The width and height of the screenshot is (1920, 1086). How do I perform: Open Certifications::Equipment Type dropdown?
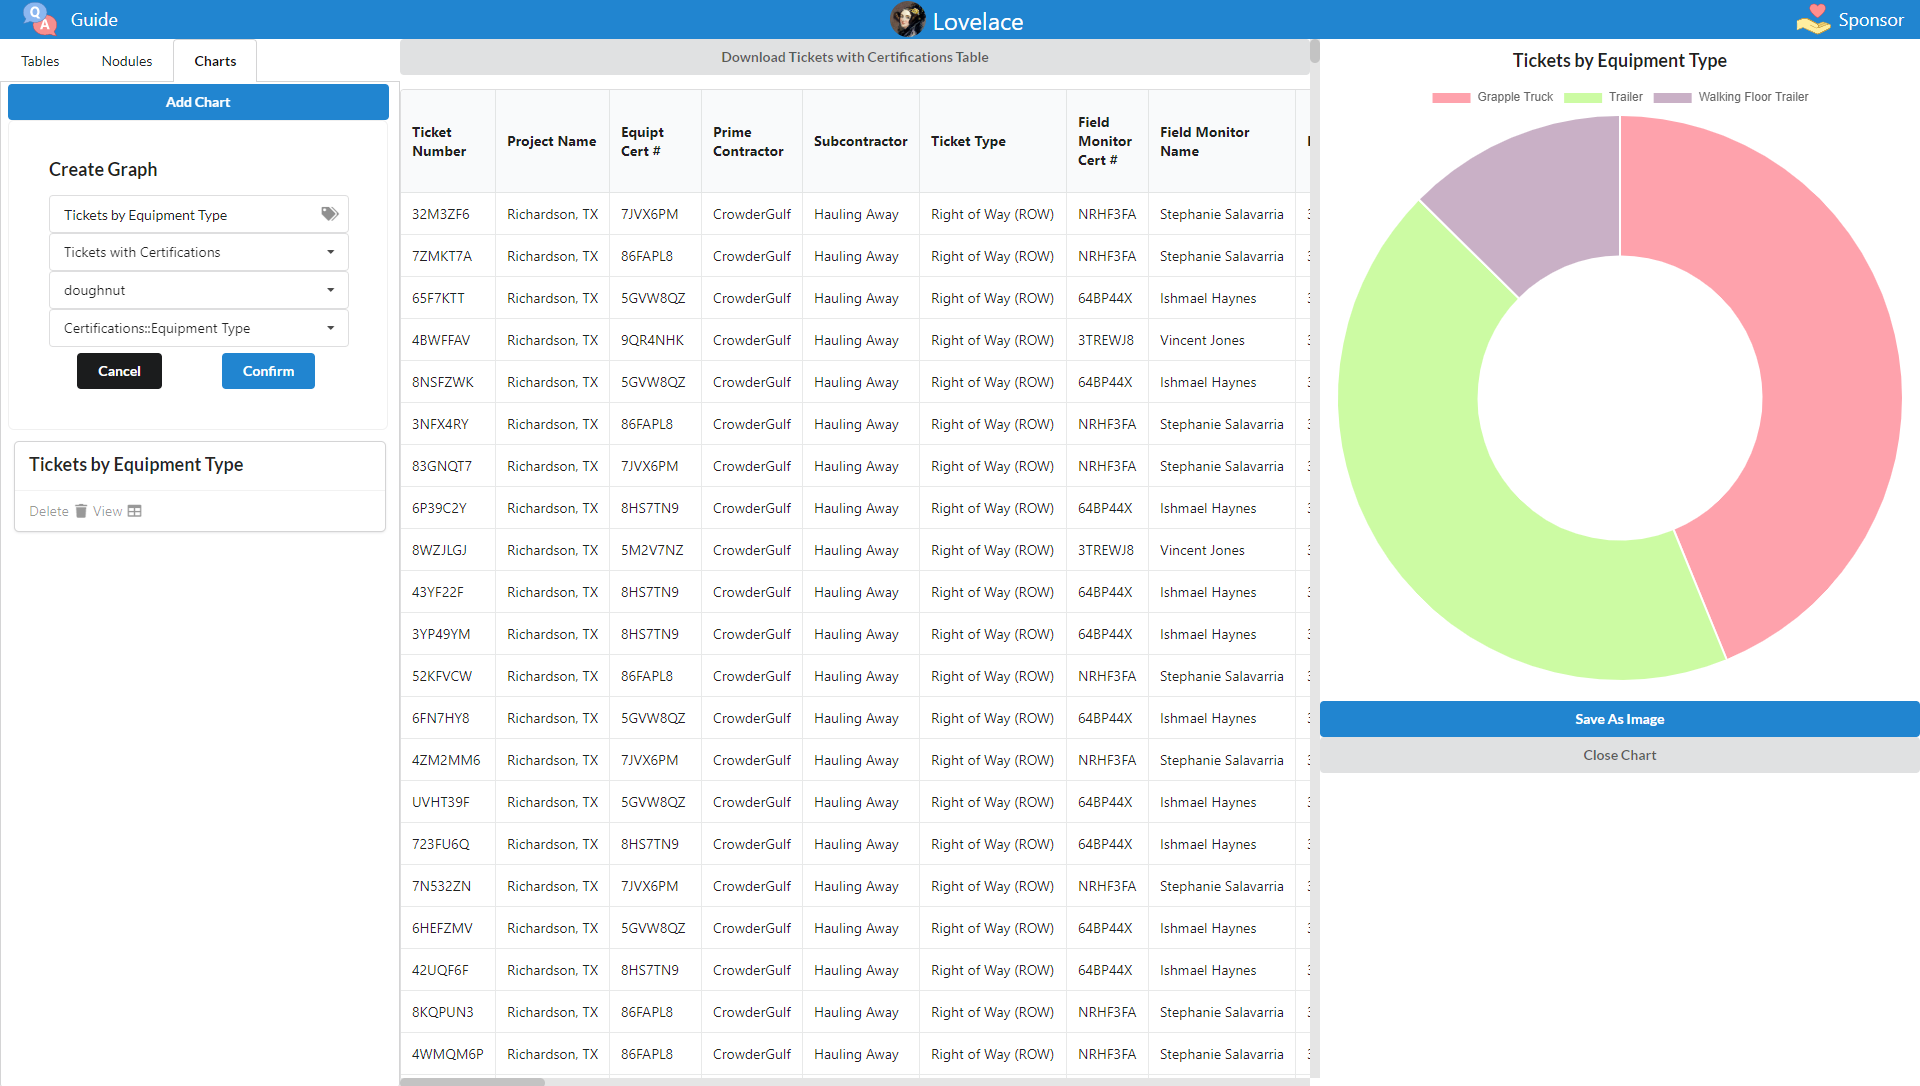point(198,328)
